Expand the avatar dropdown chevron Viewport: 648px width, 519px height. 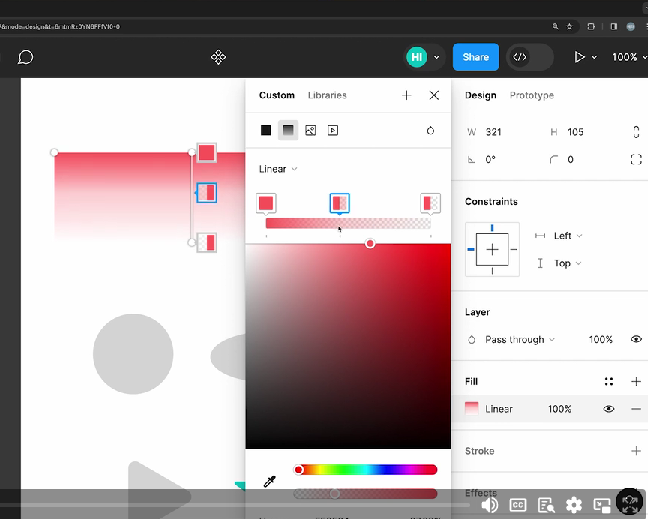click(x=437, y=57)
